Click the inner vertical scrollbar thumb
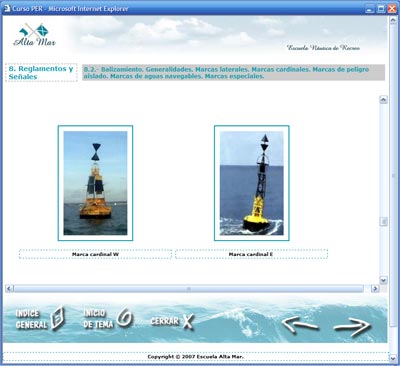Image resolution: width=400 pixels, height=366 pixels. tap(384, 221)
